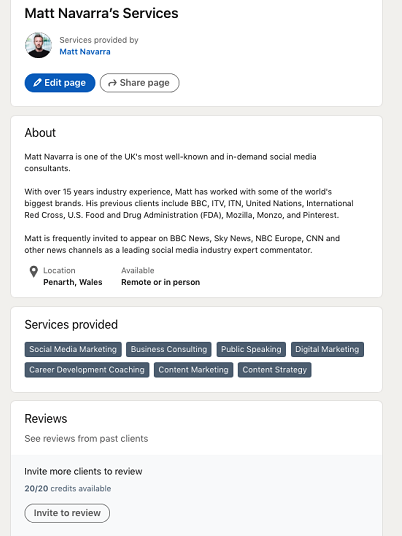The image size is (402, 536).
Task: Click the 20/20 credits available text
Action: coord(68,488)
